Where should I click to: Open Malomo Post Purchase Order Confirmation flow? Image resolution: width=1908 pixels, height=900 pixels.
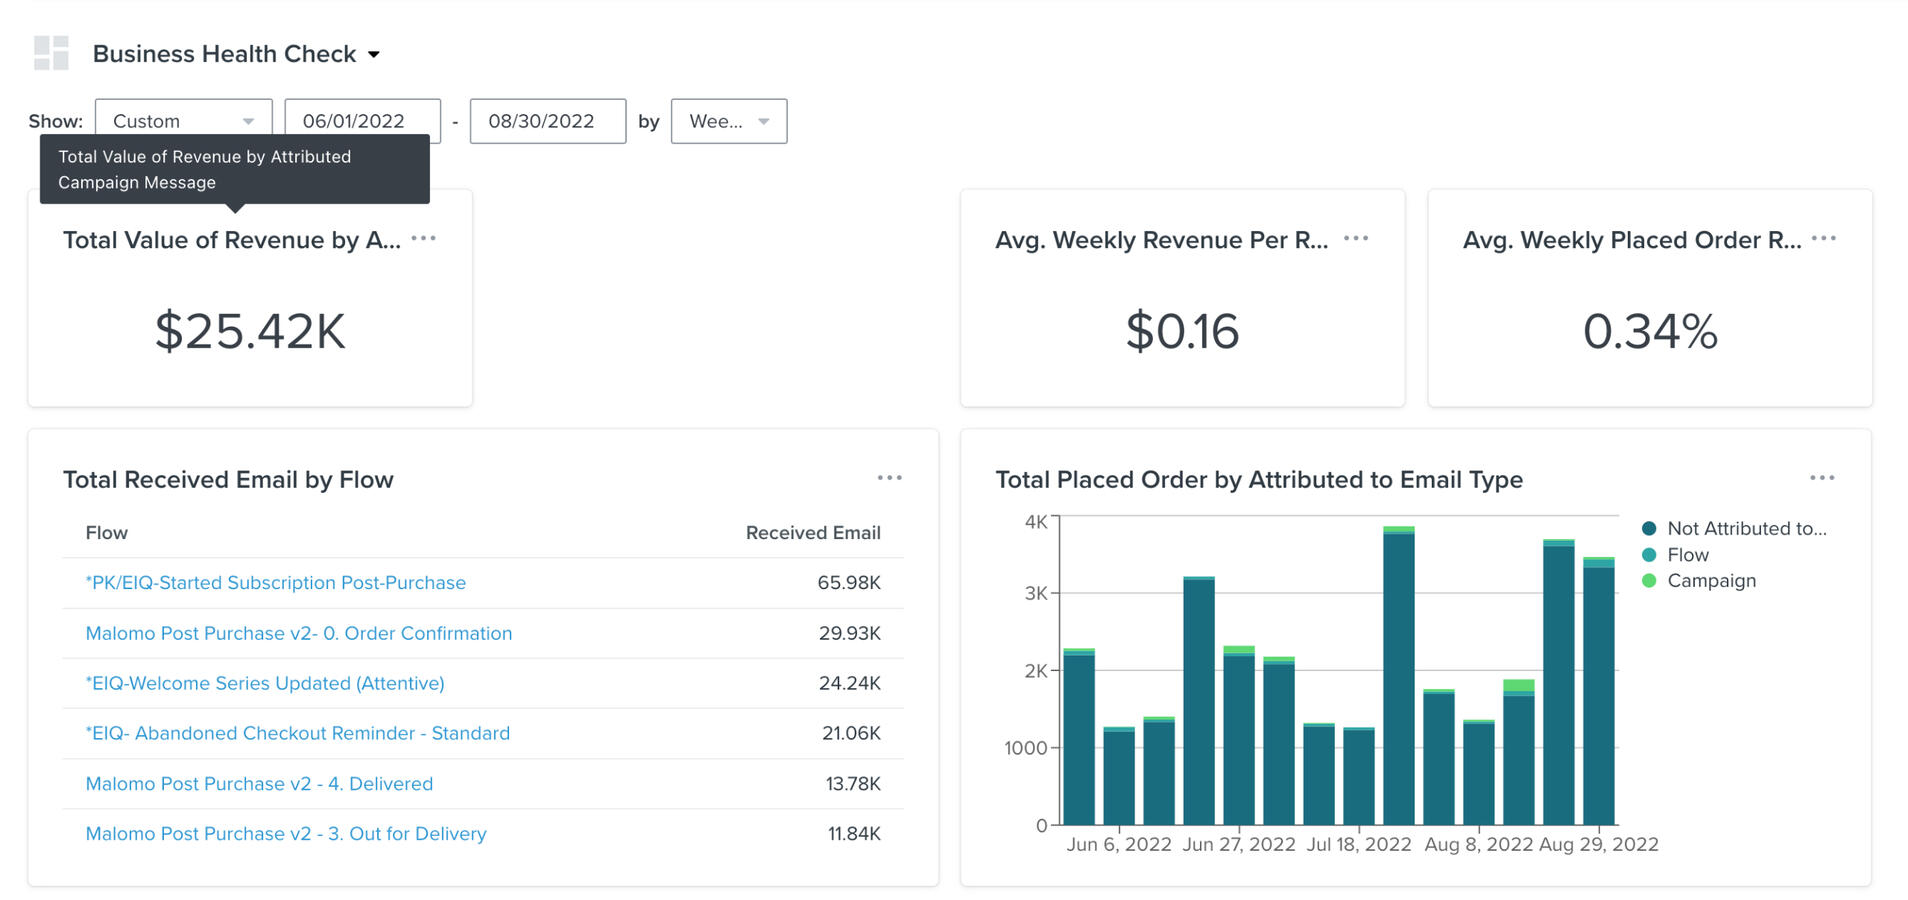(299, 633)
